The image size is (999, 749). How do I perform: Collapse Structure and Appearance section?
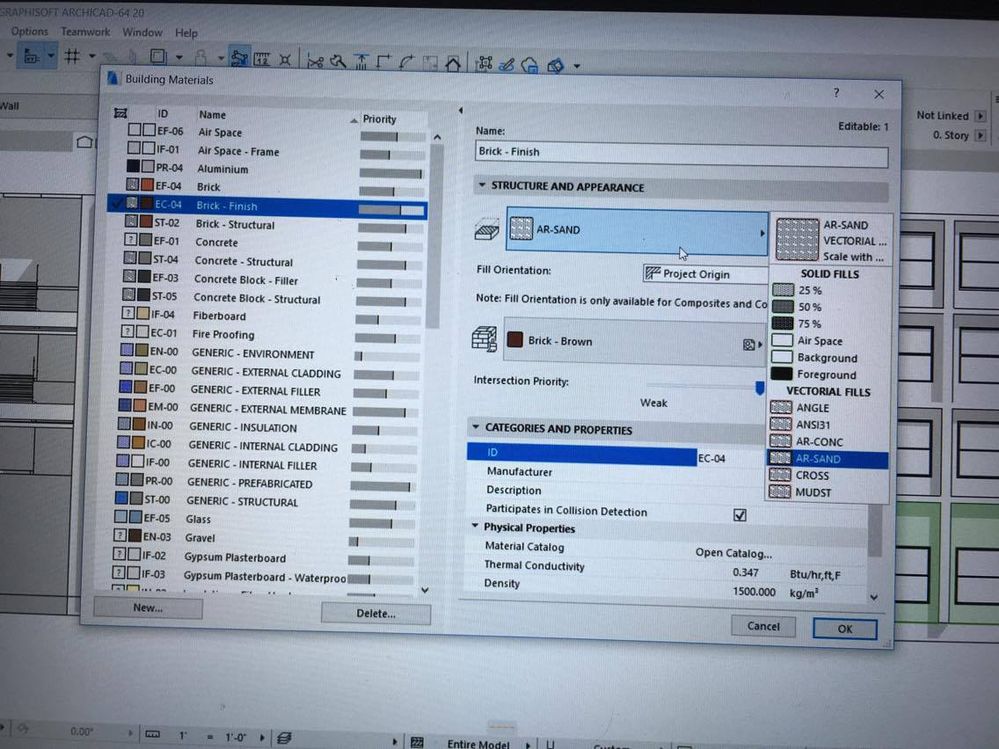[482, 185]
